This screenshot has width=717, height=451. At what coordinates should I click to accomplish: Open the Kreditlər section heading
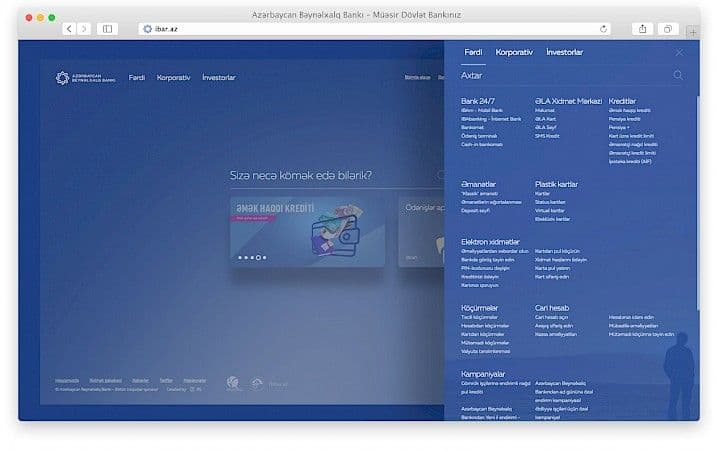tap(622, 101)
